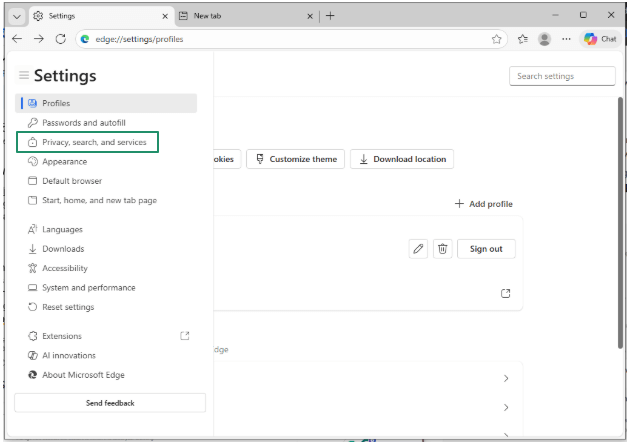The height and width of the screenshot is (443, 630).
Task: Open the profile avatar menu
Action: point(544,39)
